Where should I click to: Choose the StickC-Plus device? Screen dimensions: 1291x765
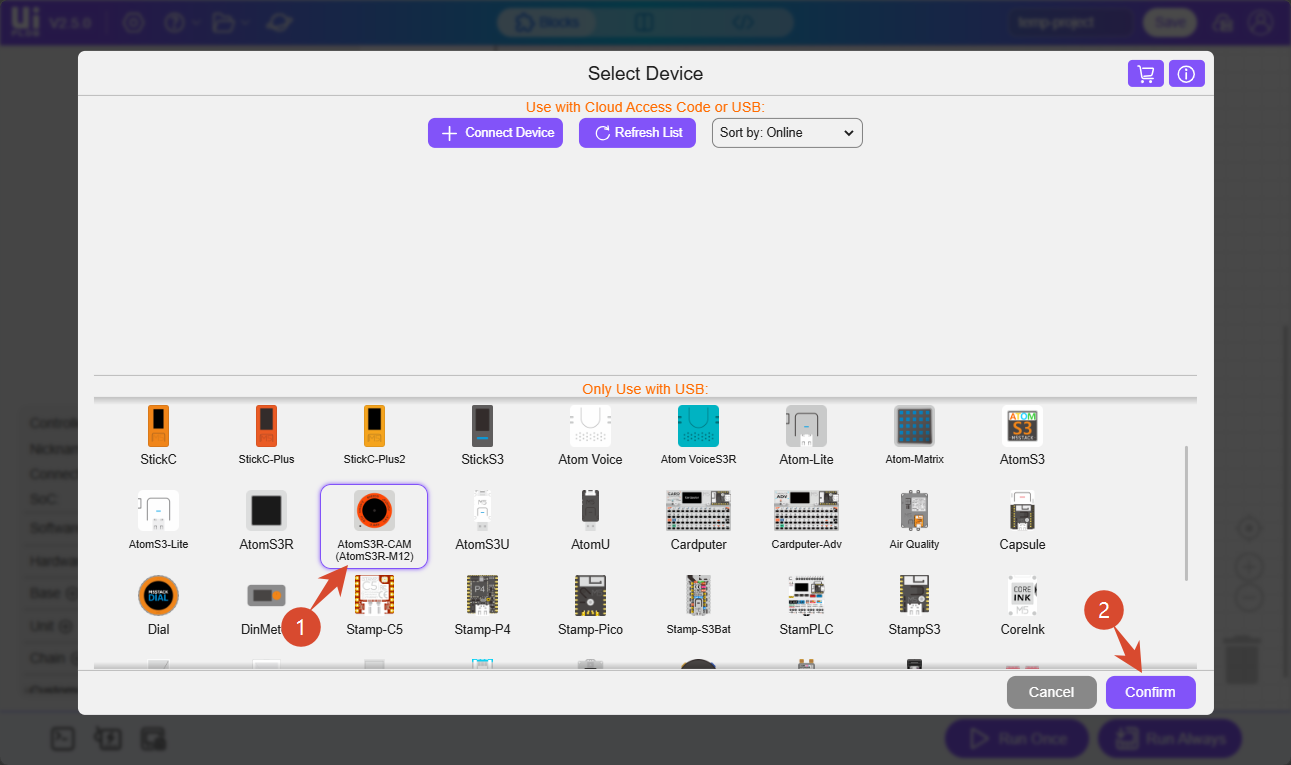click(x=266, y=426)
